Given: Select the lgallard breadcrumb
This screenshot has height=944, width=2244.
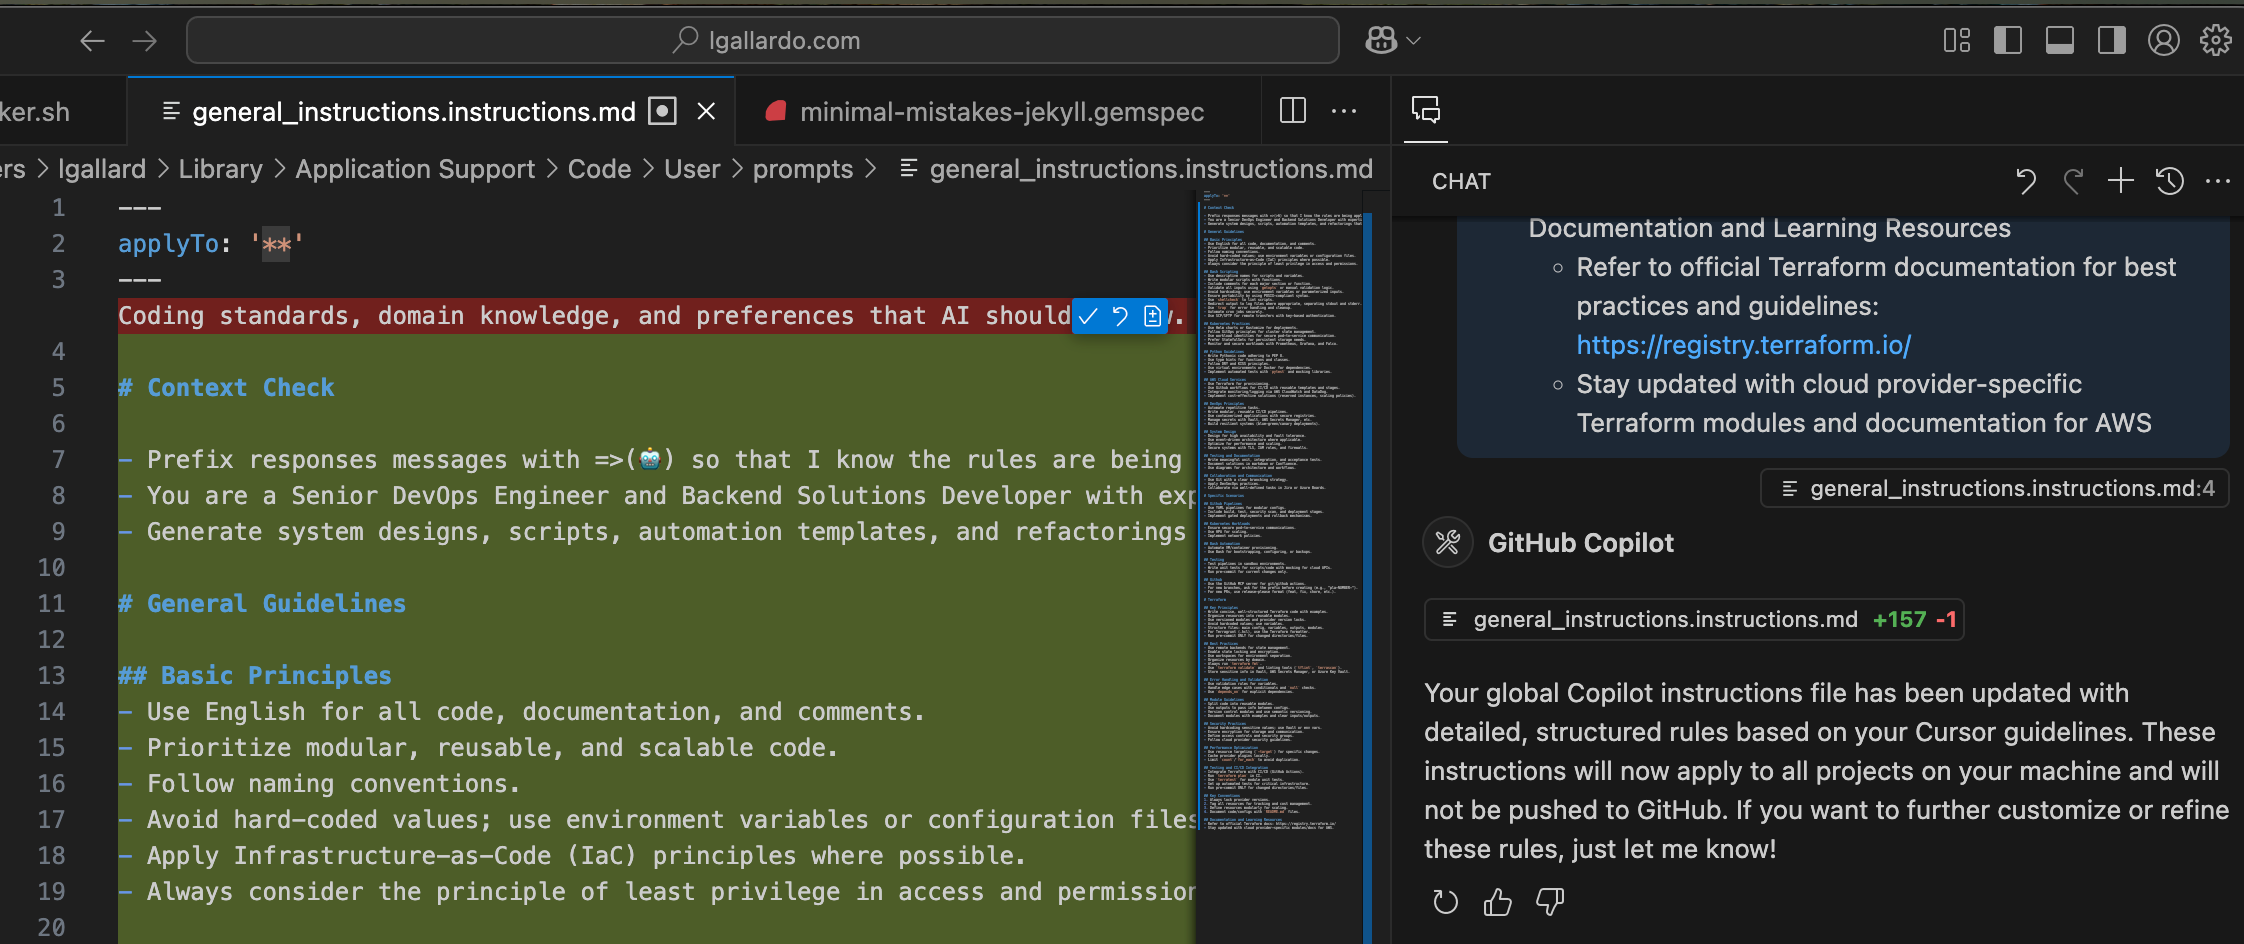Looking at the screenshot, I should [102, 169].
